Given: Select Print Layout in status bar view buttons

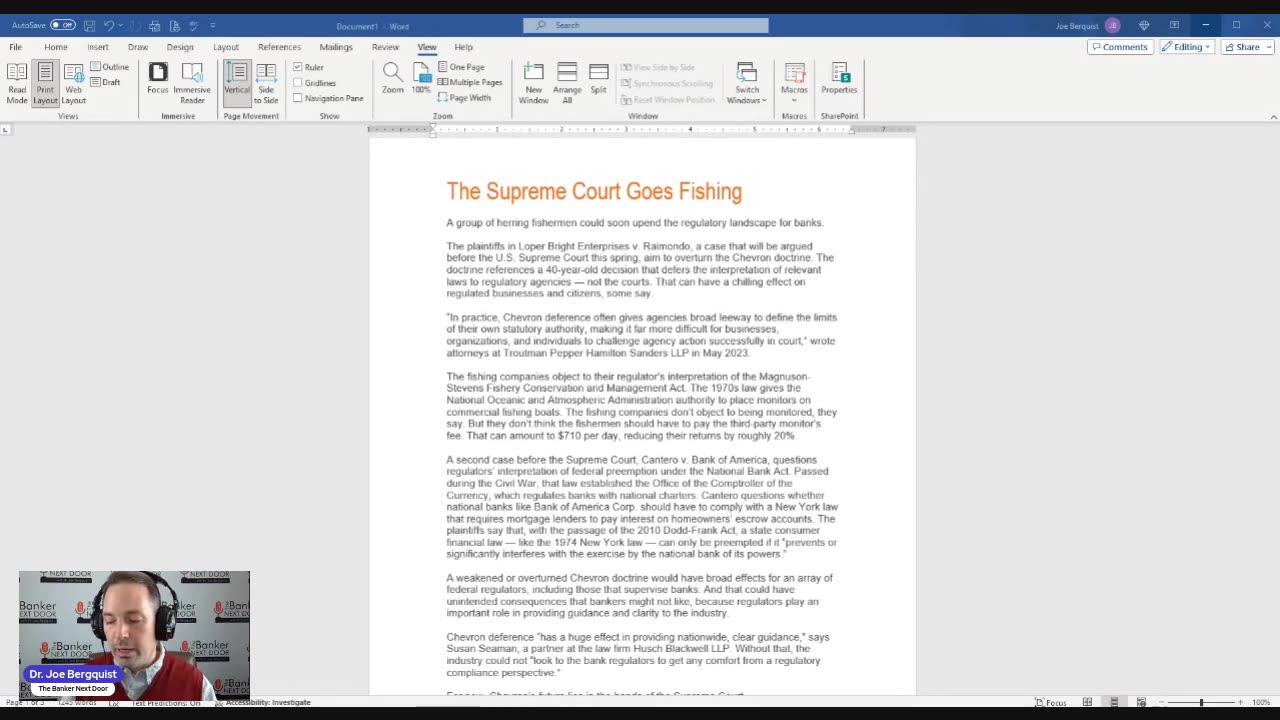Looking at the screenshot, I should tap(1114, 702).
